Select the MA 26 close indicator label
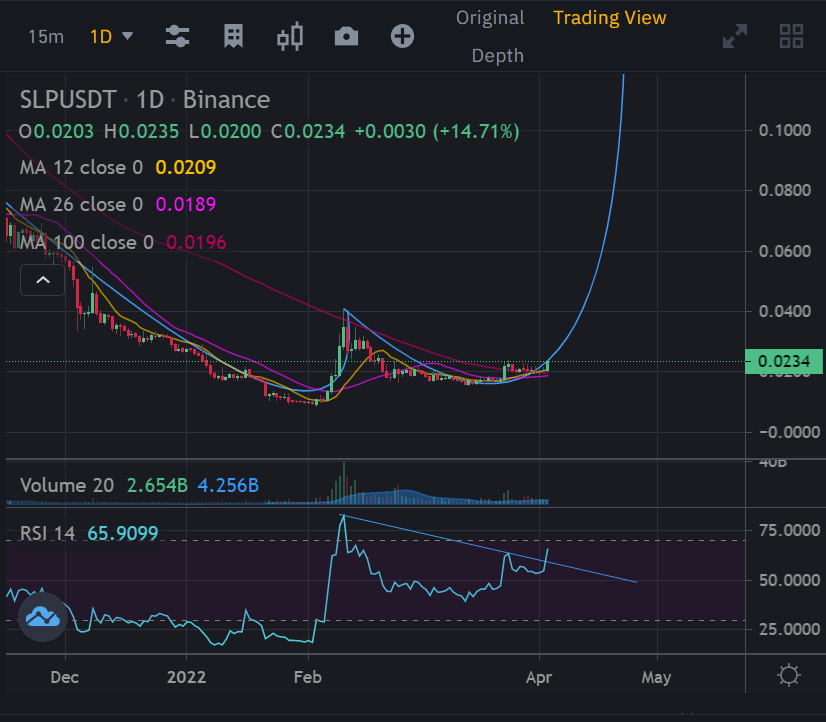 pos(81,204)
